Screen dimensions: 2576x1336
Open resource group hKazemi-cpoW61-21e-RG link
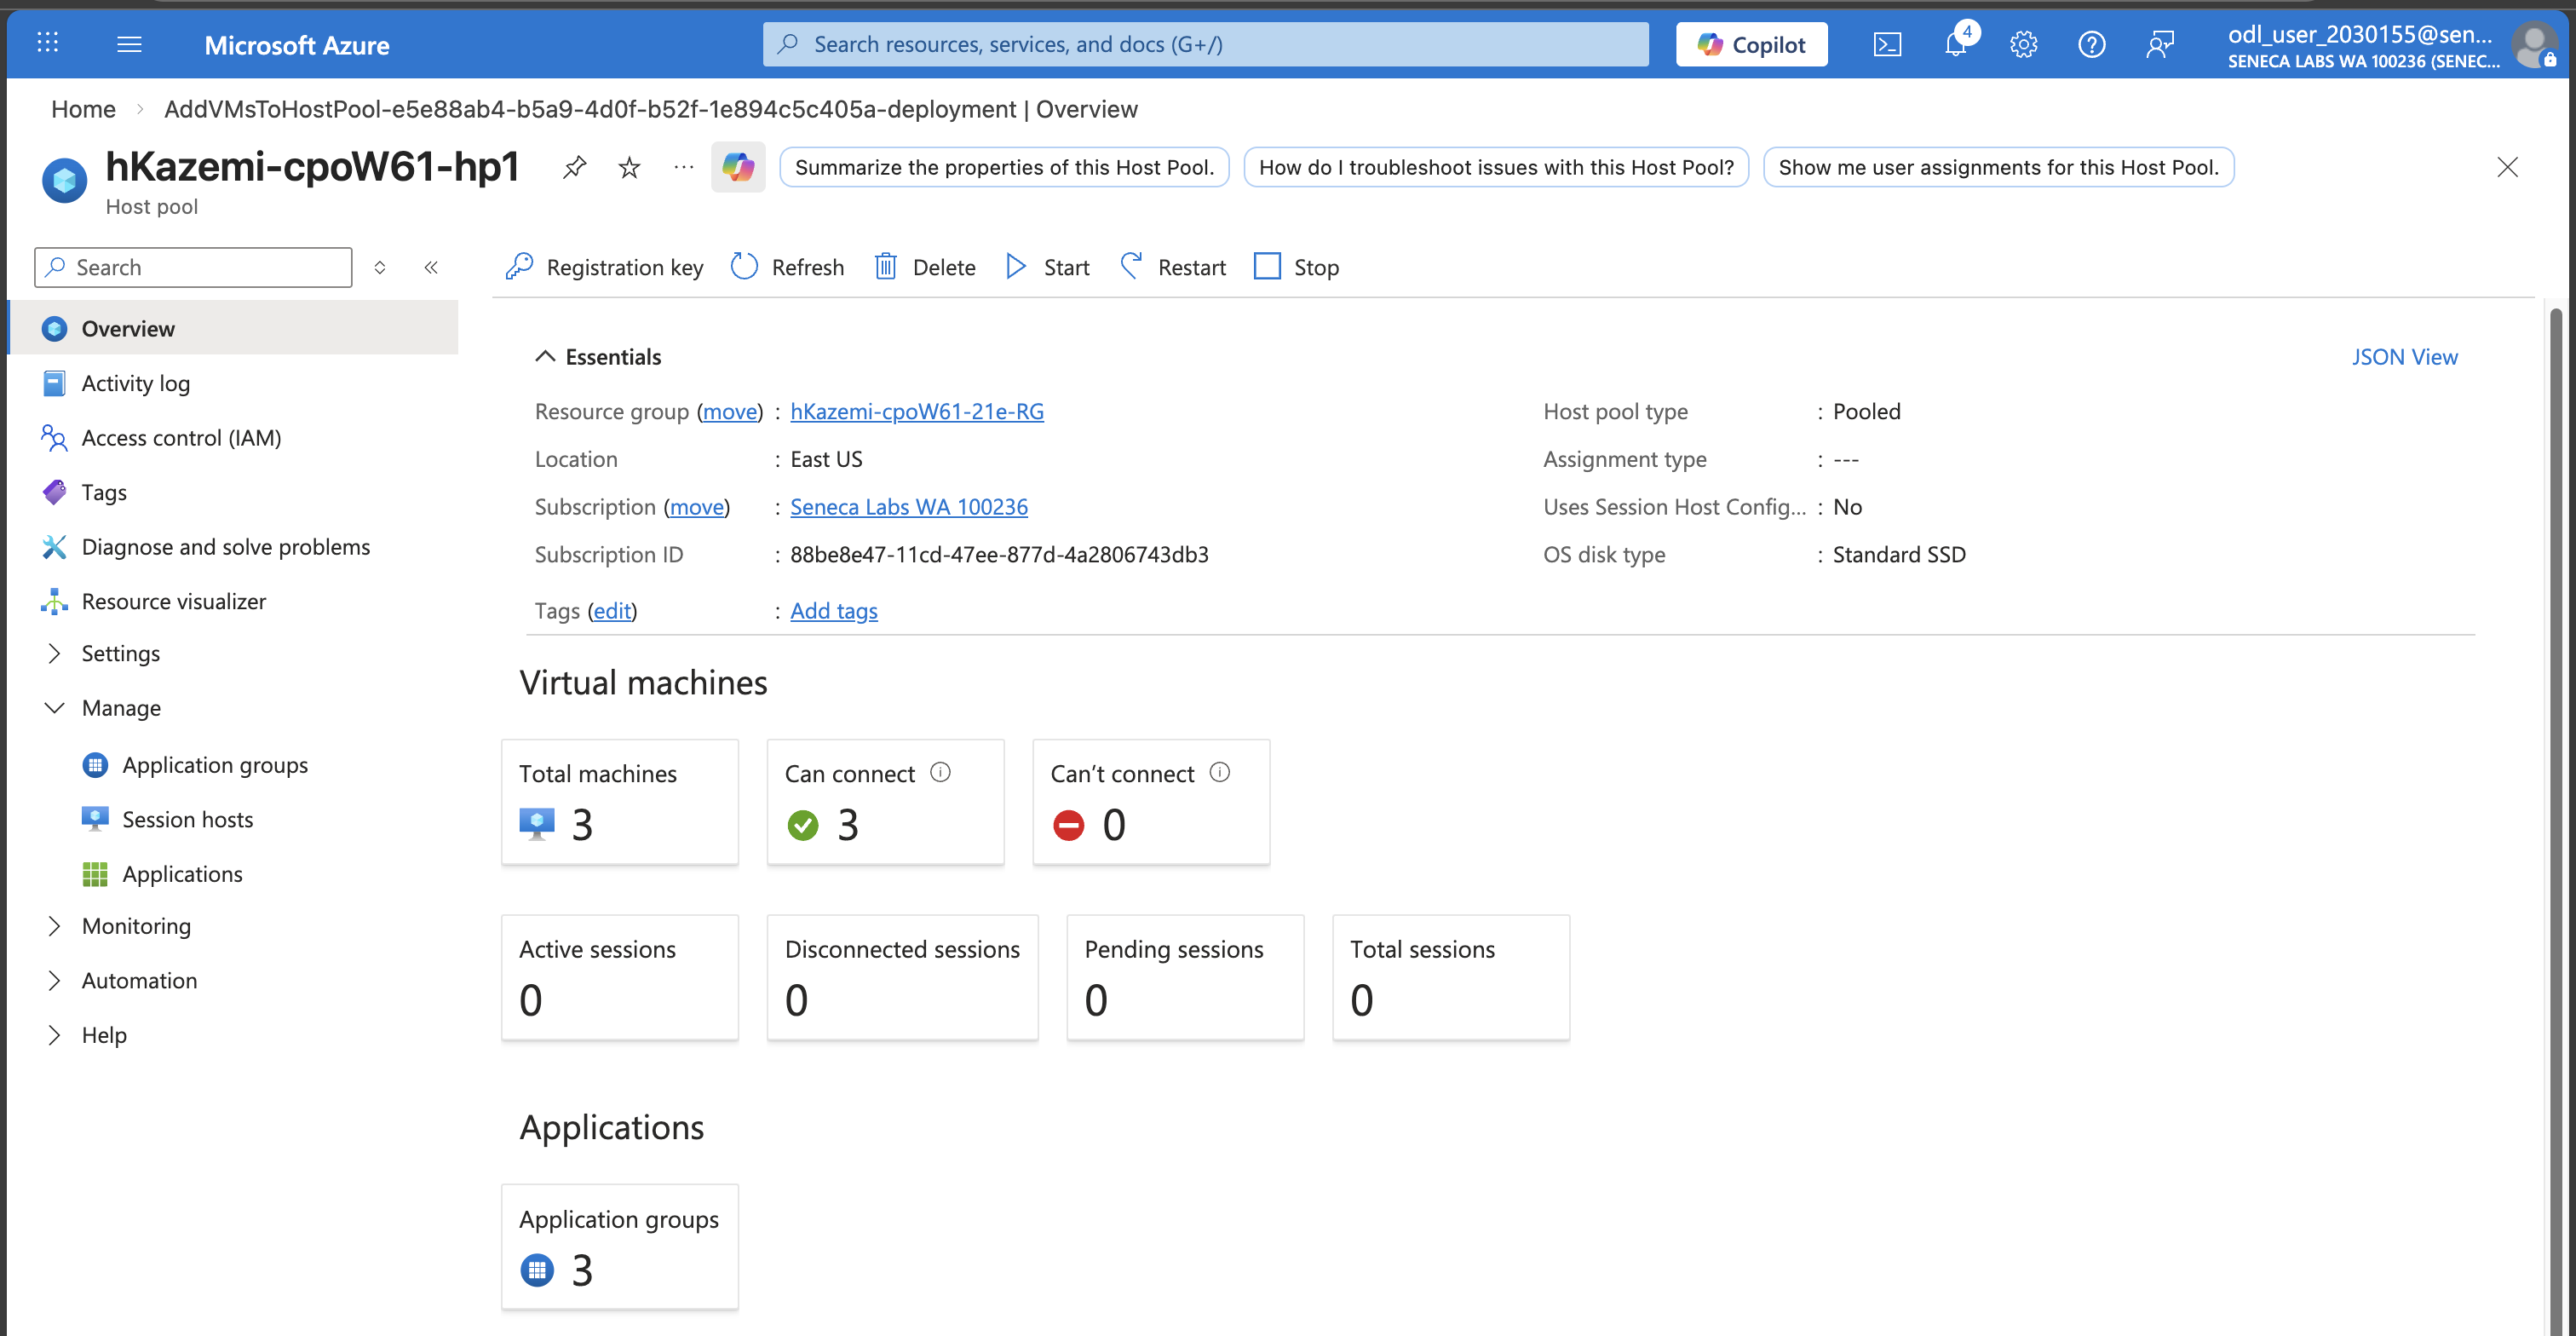click(x=917, y=411)
